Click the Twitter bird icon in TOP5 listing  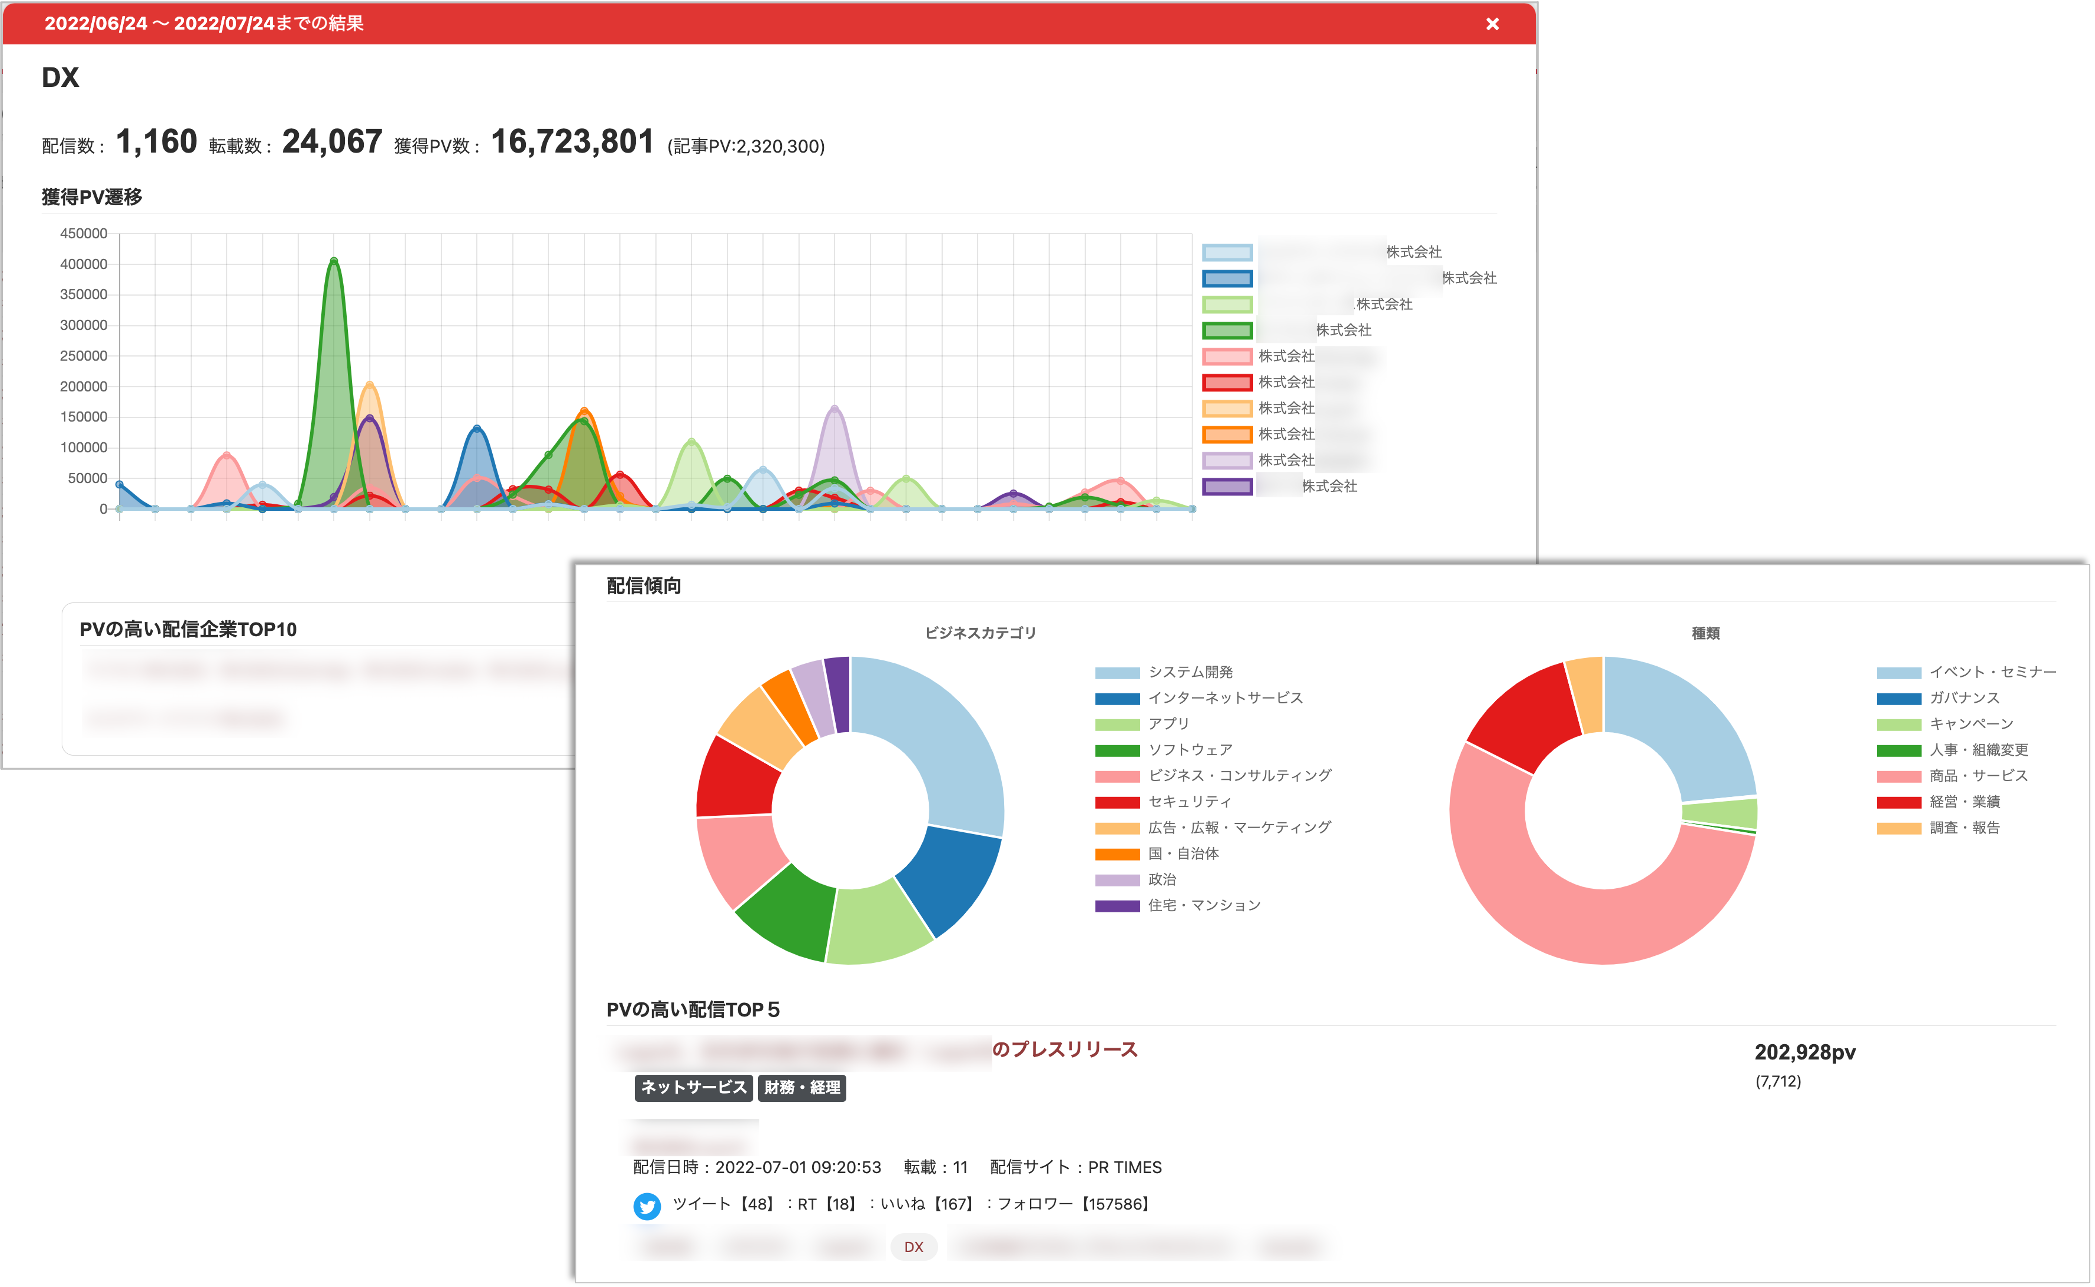(647, 1206)
